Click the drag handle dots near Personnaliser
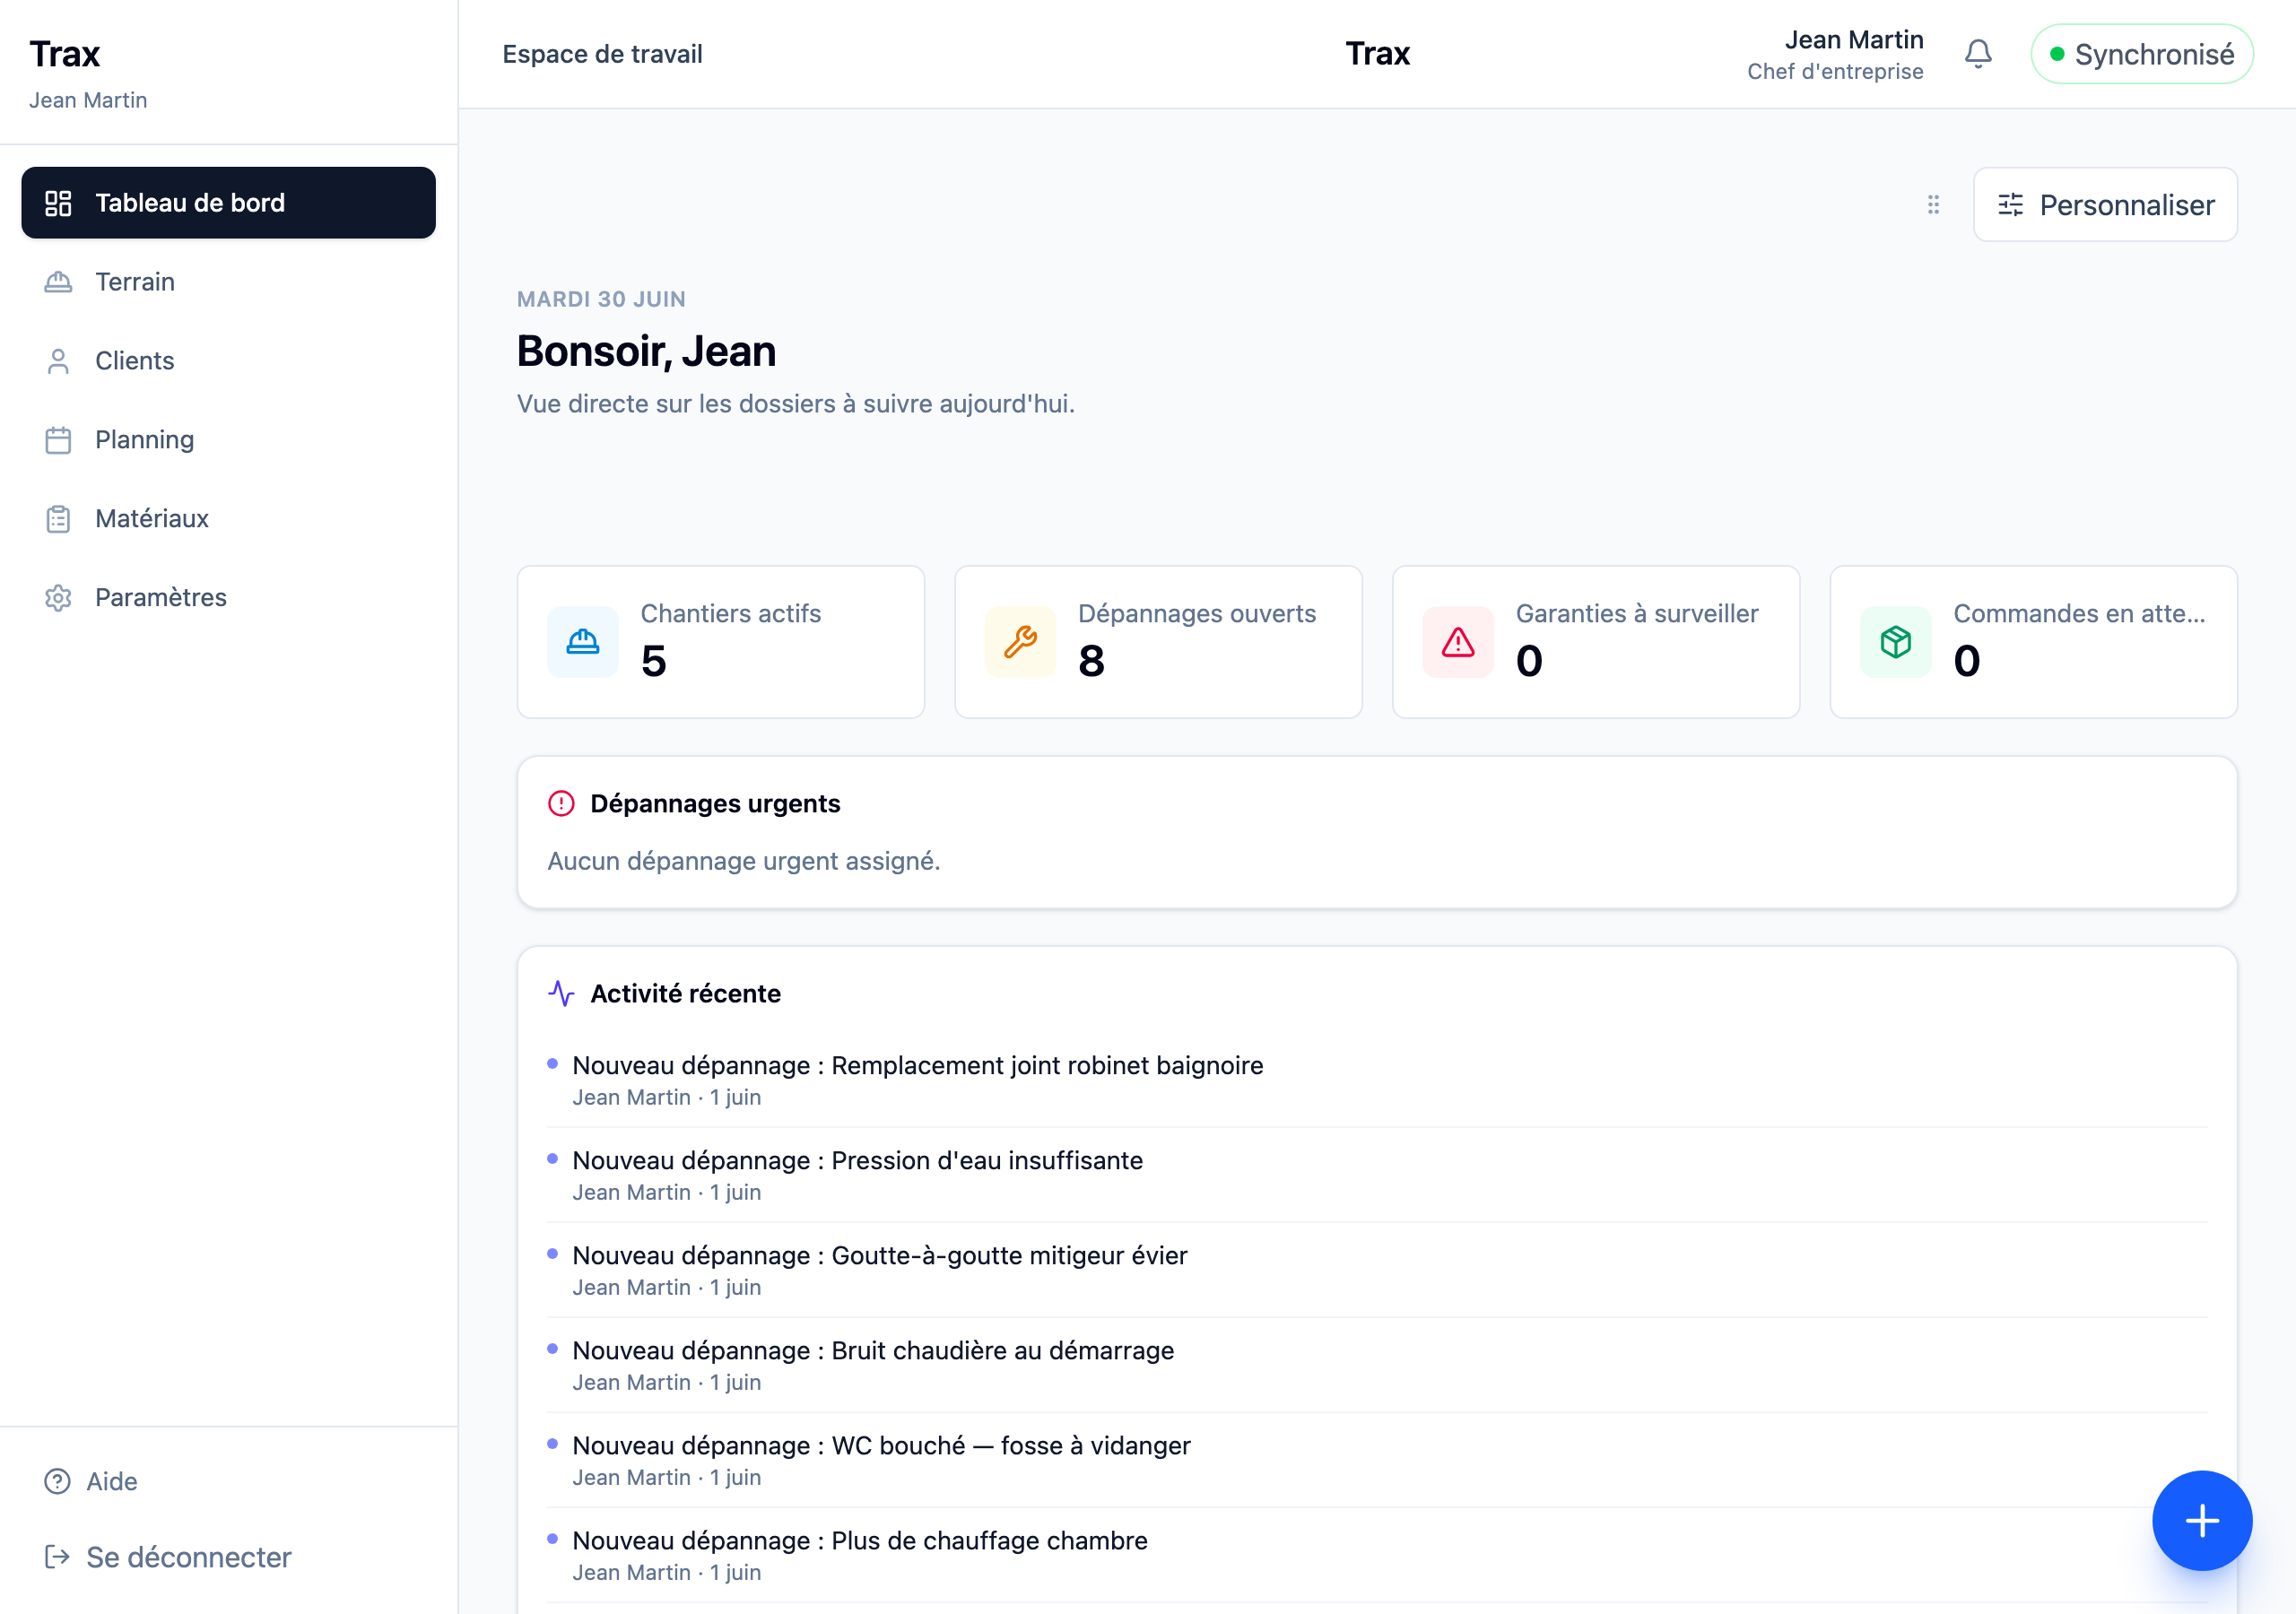 point(1933,205)
